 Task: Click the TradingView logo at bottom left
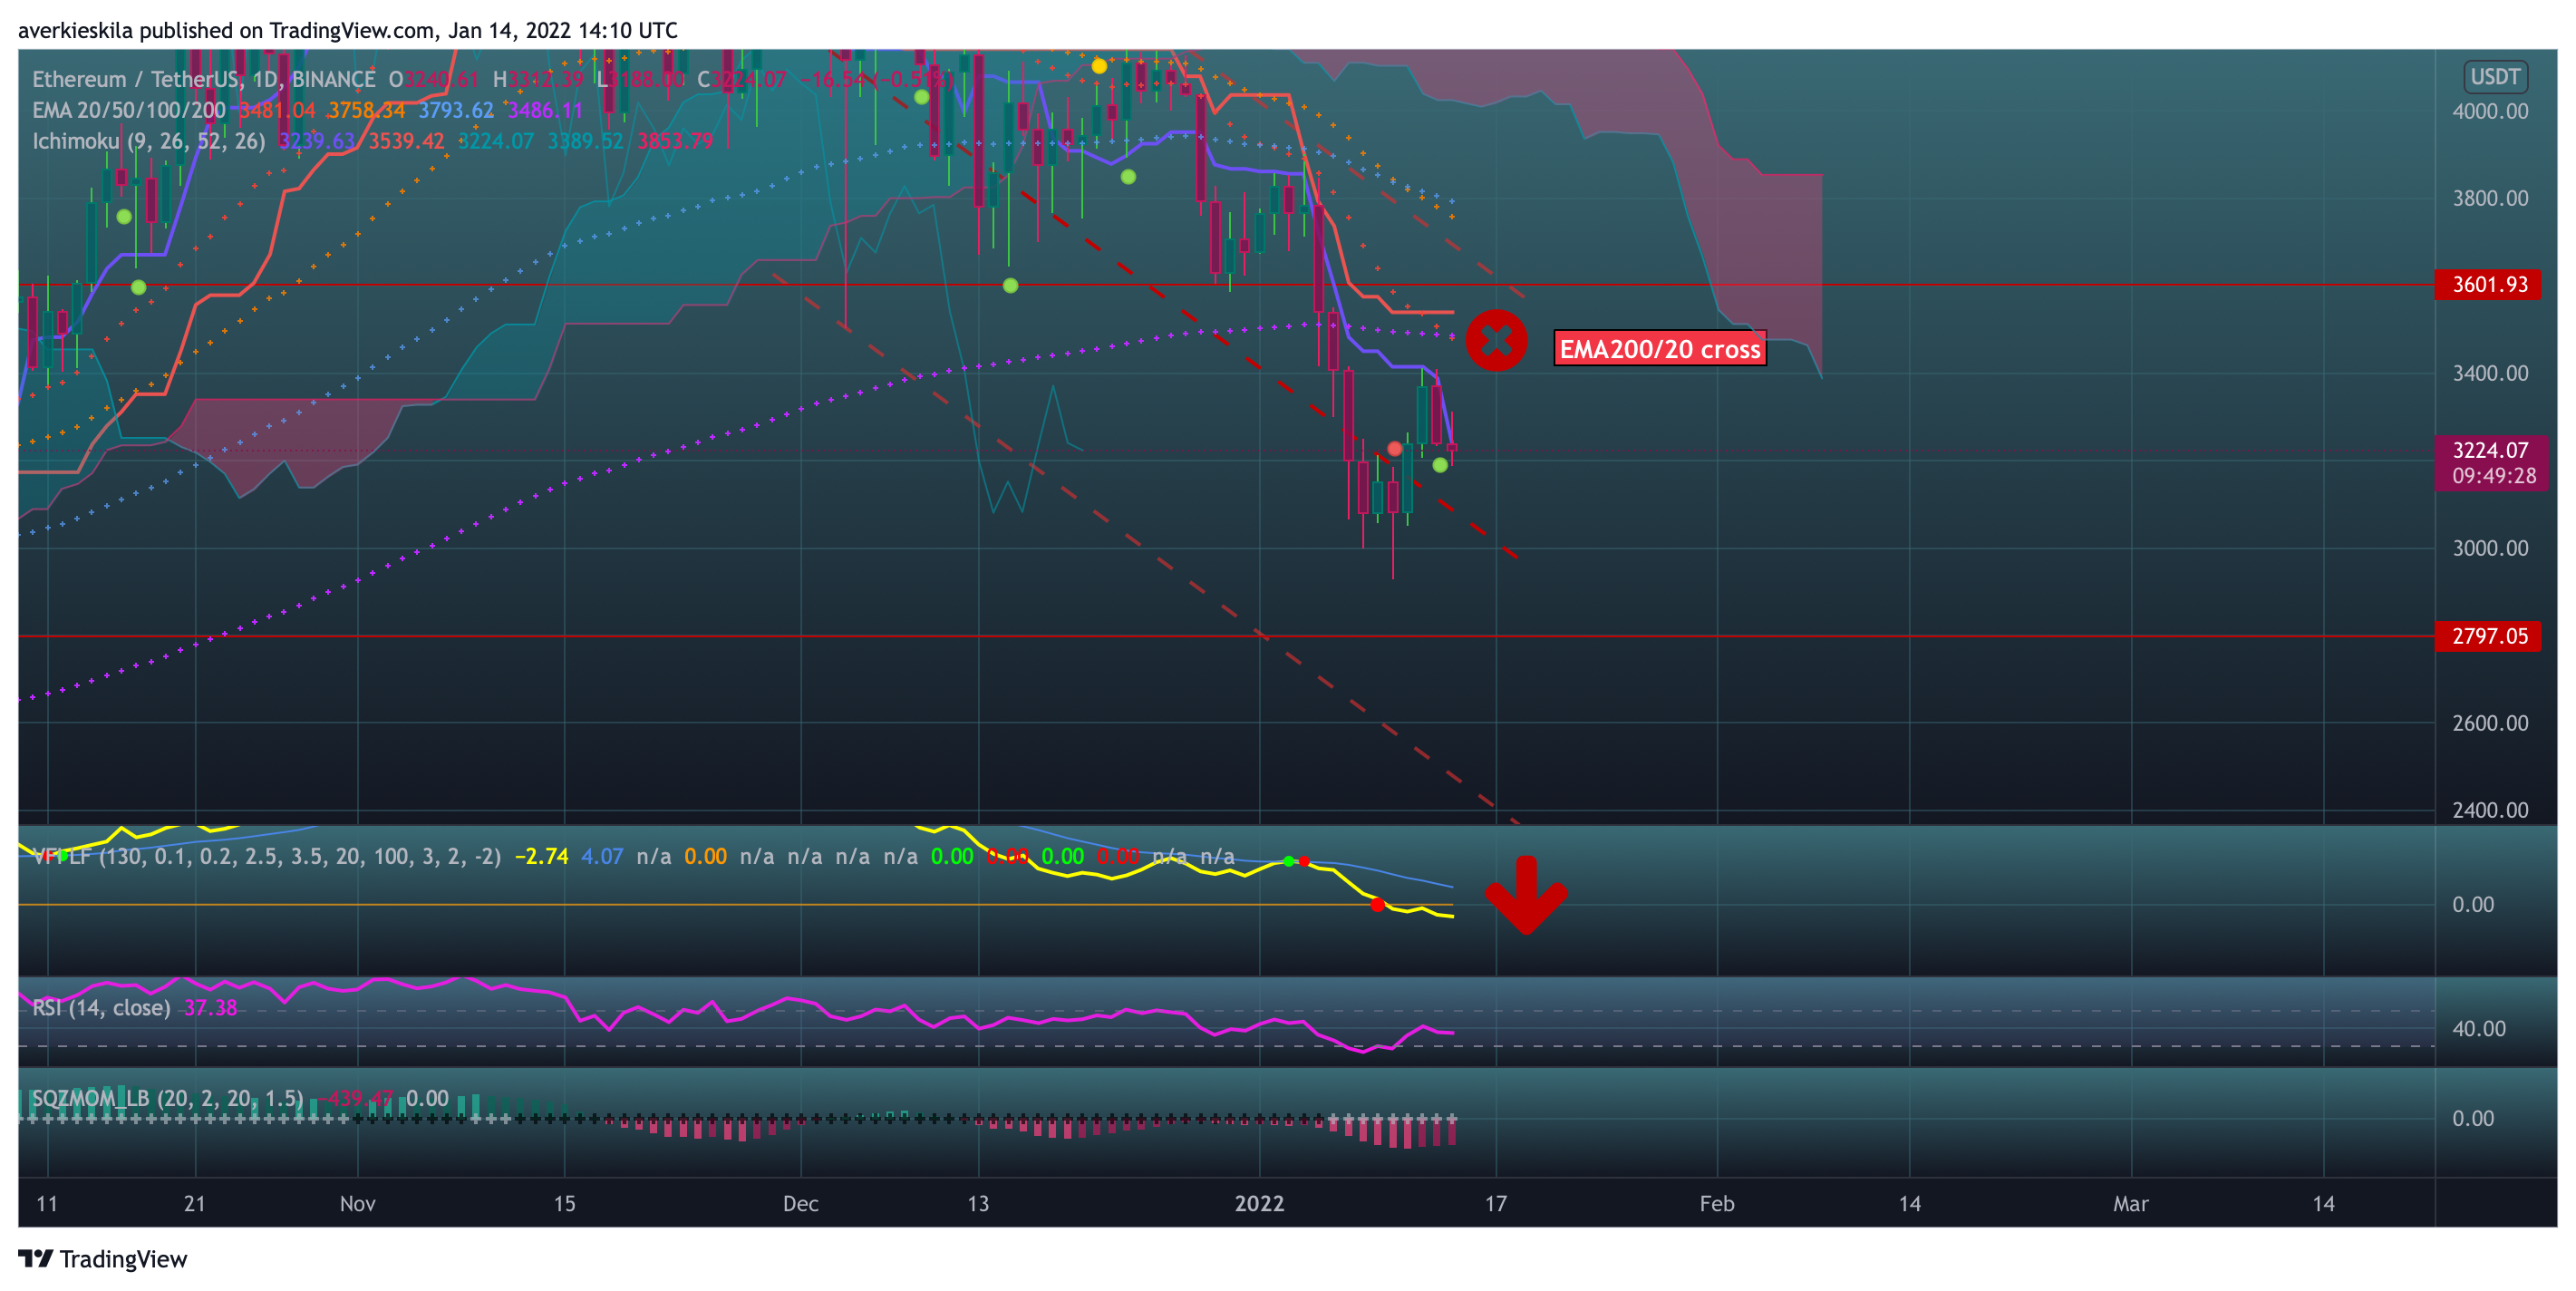(x=102, y=1258)
